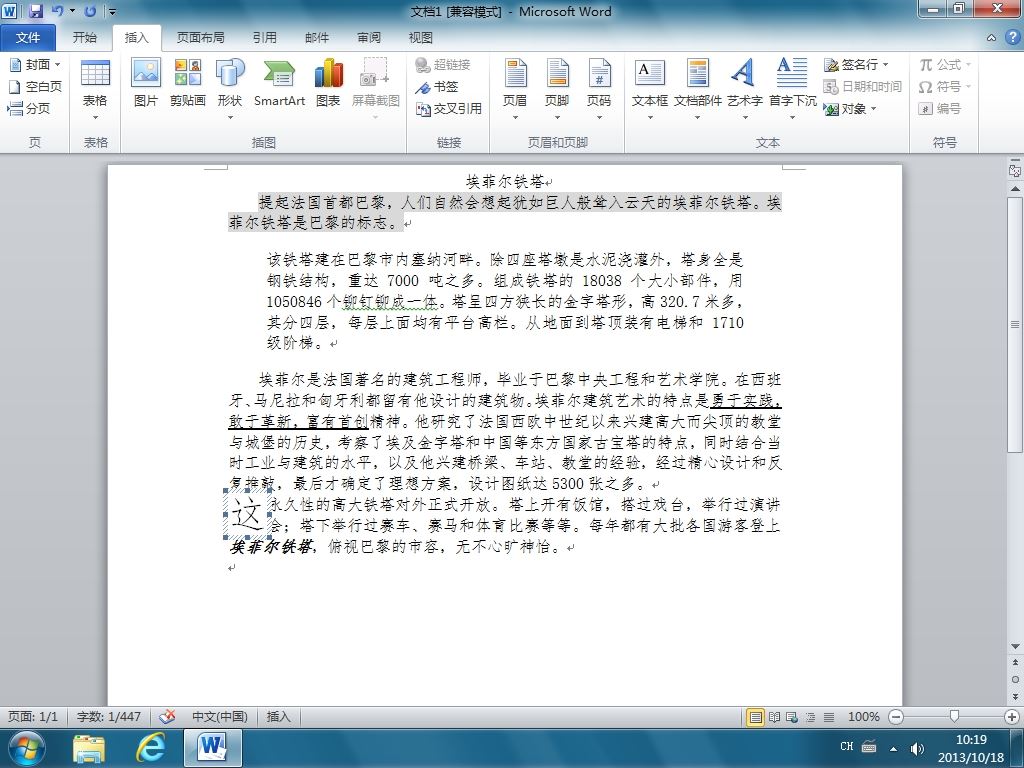Expand the Table (表格) dropdown arrow
This screenshot has height=768, width=1024.
[x=95, y=118]
